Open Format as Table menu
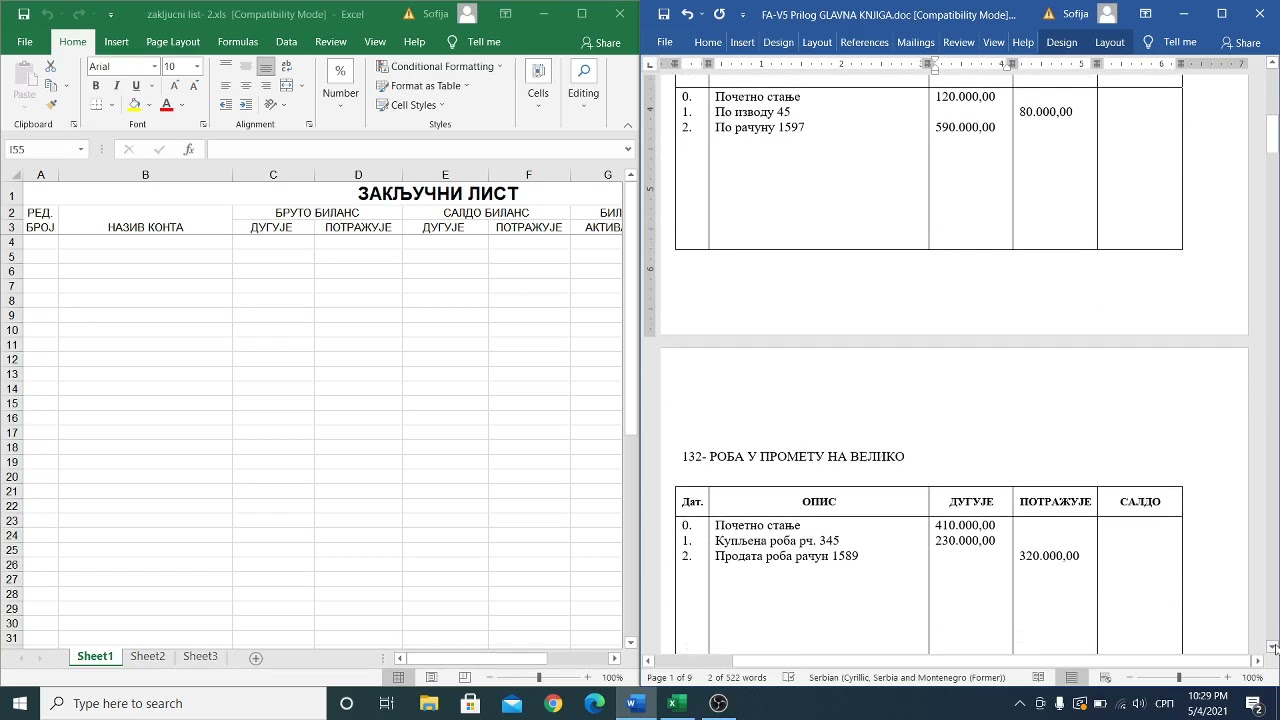 tap(422, 86)
